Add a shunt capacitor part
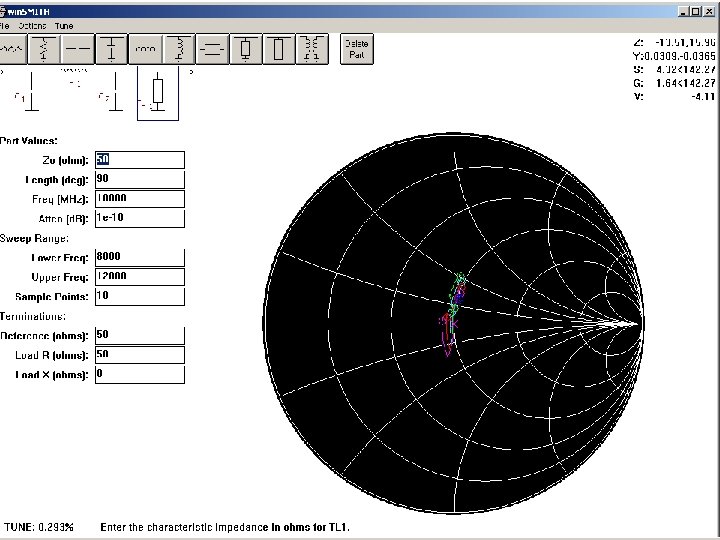 click(x=111, y=49)
